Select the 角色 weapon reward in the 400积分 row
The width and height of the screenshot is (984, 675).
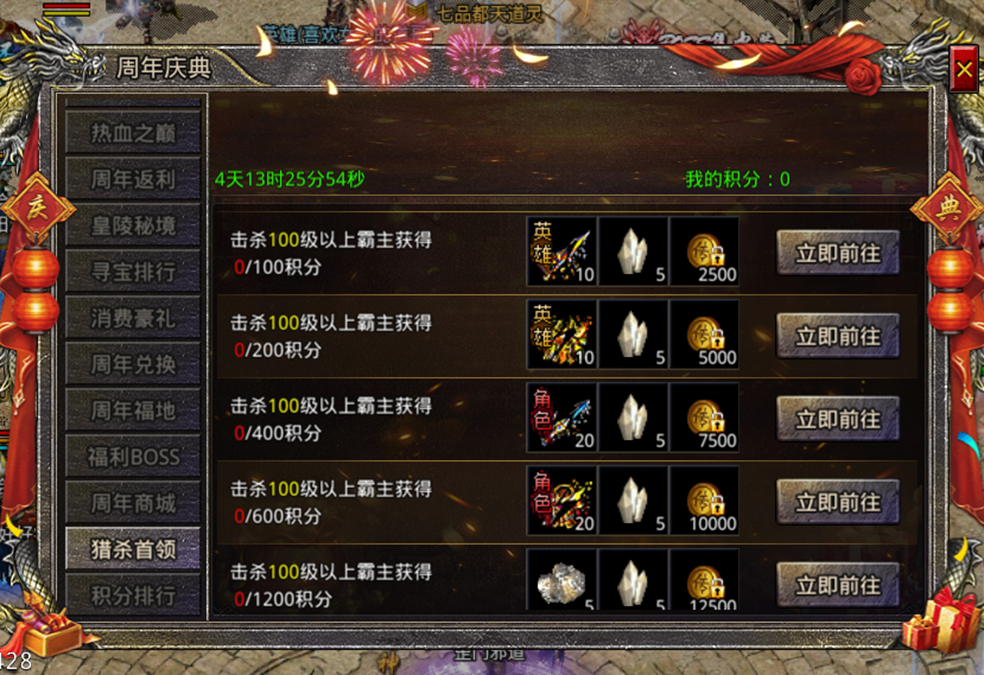click(562, 417)
